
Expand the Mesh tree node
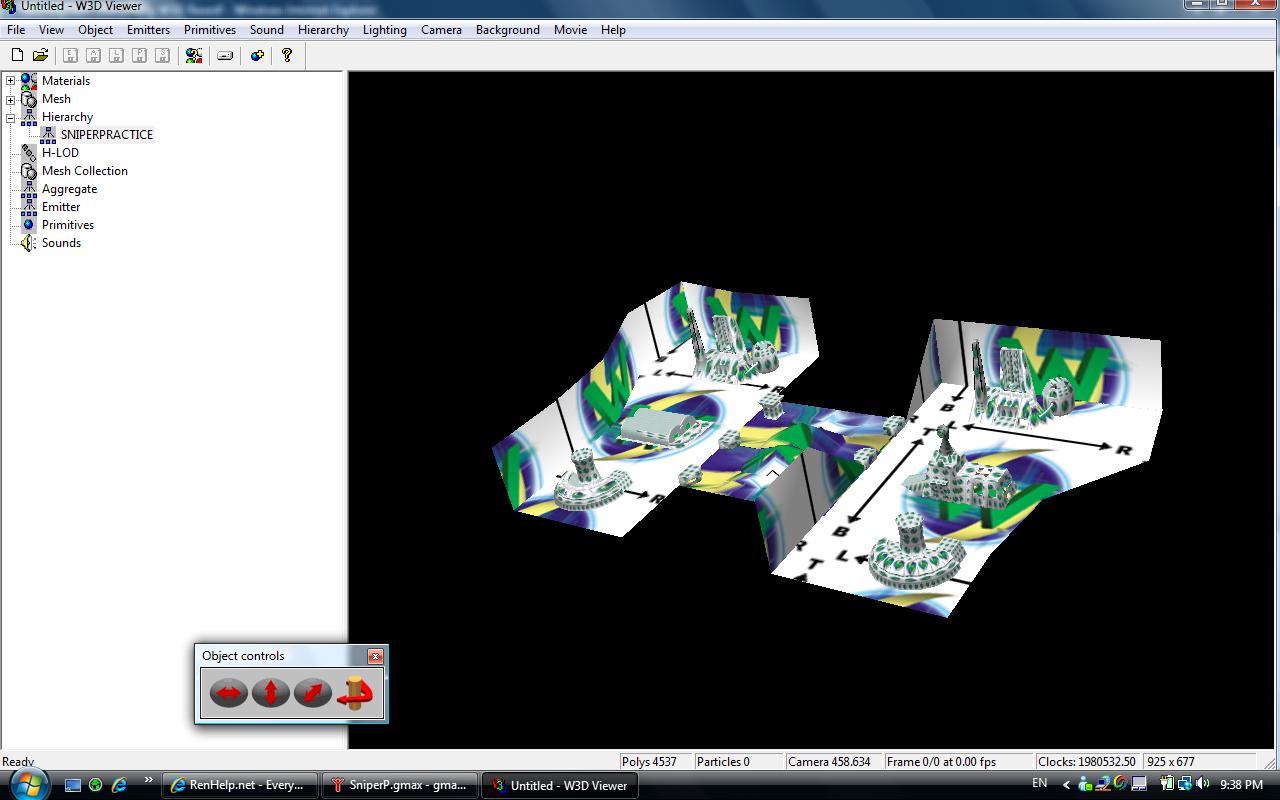pyautogui.click(x=11, y=99)
